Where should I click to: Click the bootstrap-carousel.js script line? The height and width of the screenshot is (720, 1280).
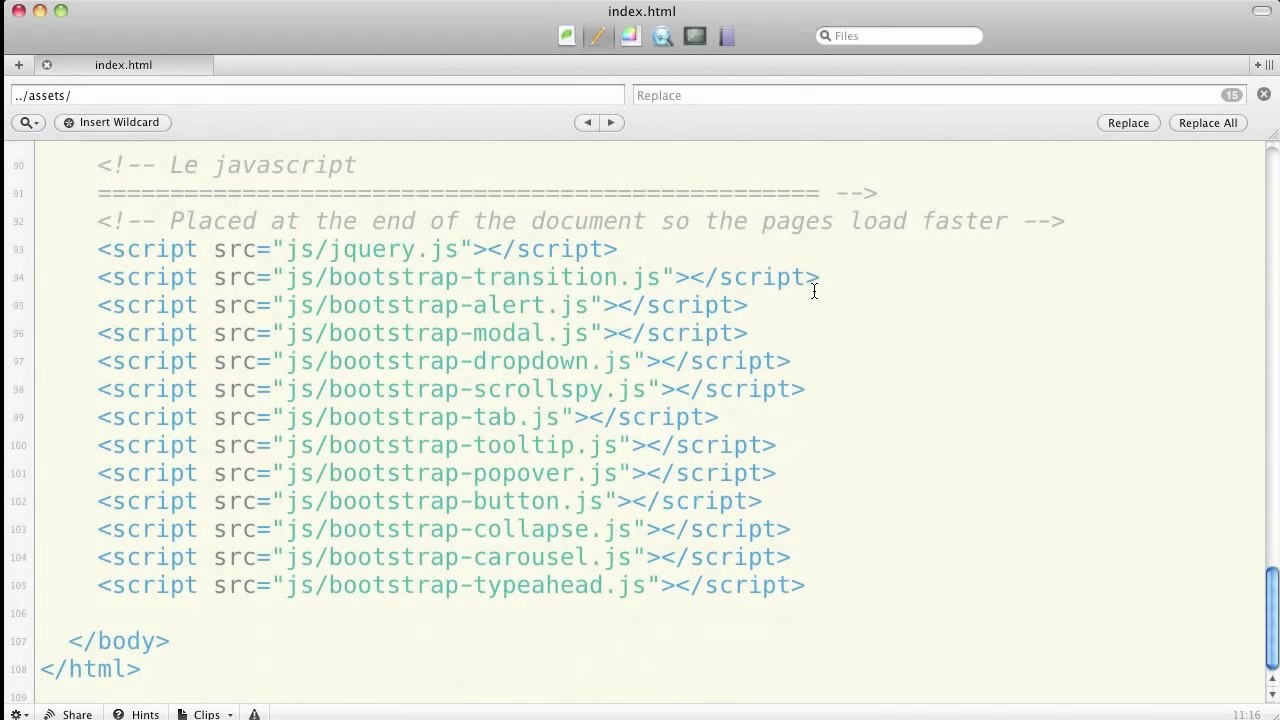[x=444, y=557]
